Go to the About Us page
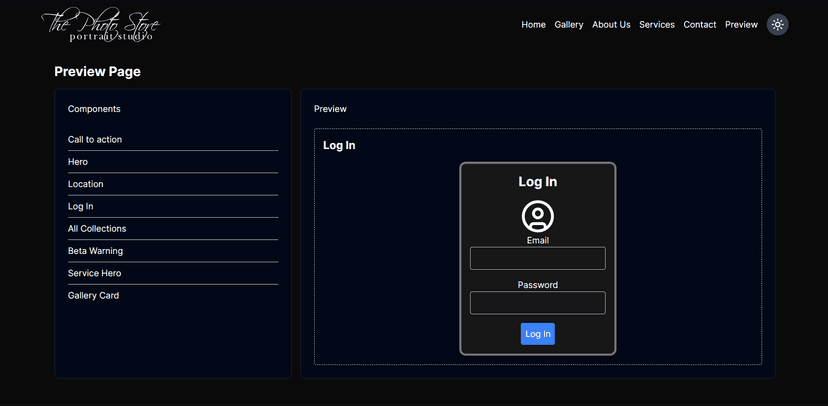 coord(611,25)
